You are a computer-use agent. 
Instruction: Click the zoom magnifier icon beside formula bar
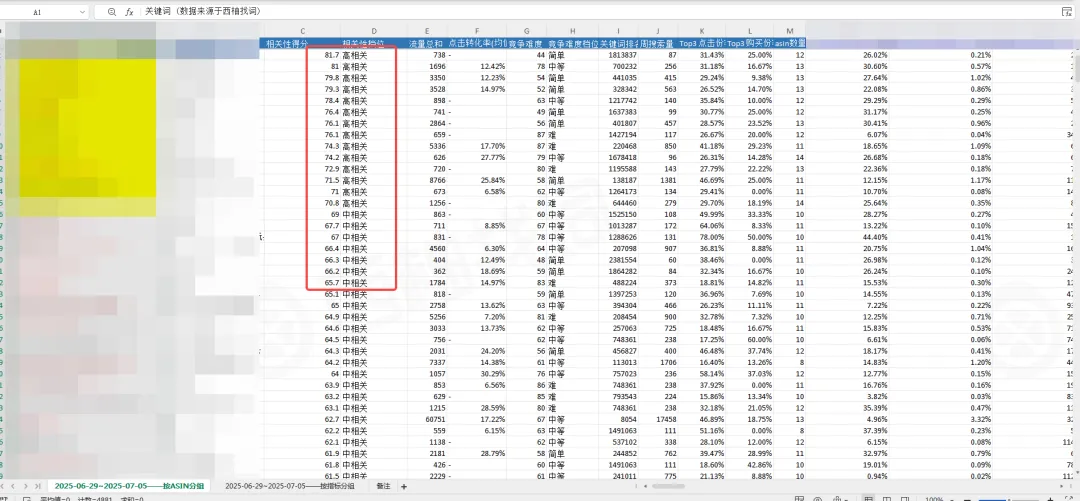pyautogui.click(x=112, y=12)
